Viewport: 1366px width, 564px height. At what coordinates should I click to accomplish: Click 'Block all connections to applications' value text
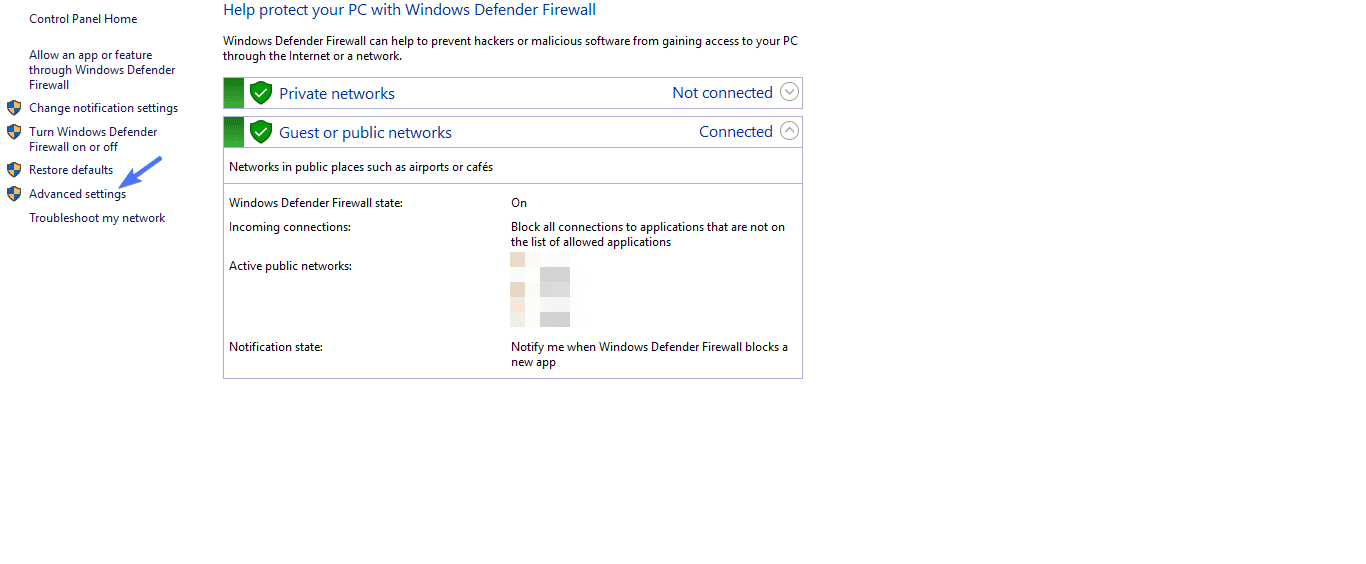648,234
